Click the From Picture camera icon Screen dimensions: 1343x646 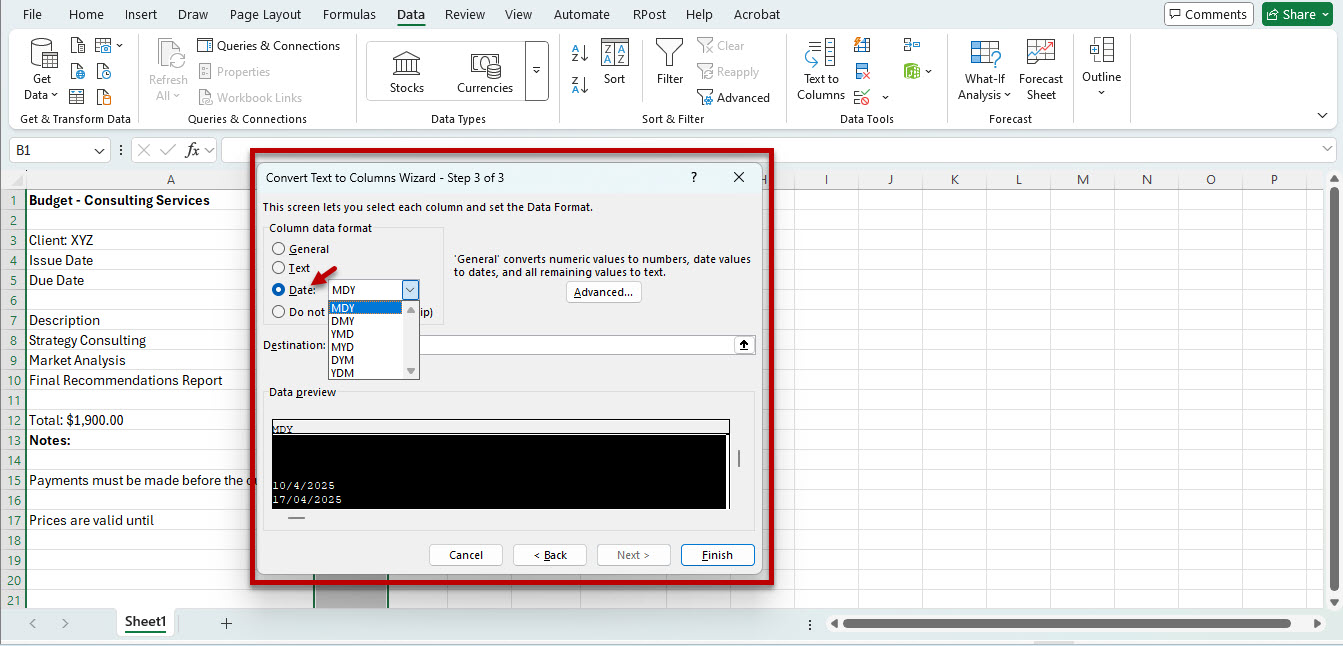pyautogui.click(x=103, y=46)
